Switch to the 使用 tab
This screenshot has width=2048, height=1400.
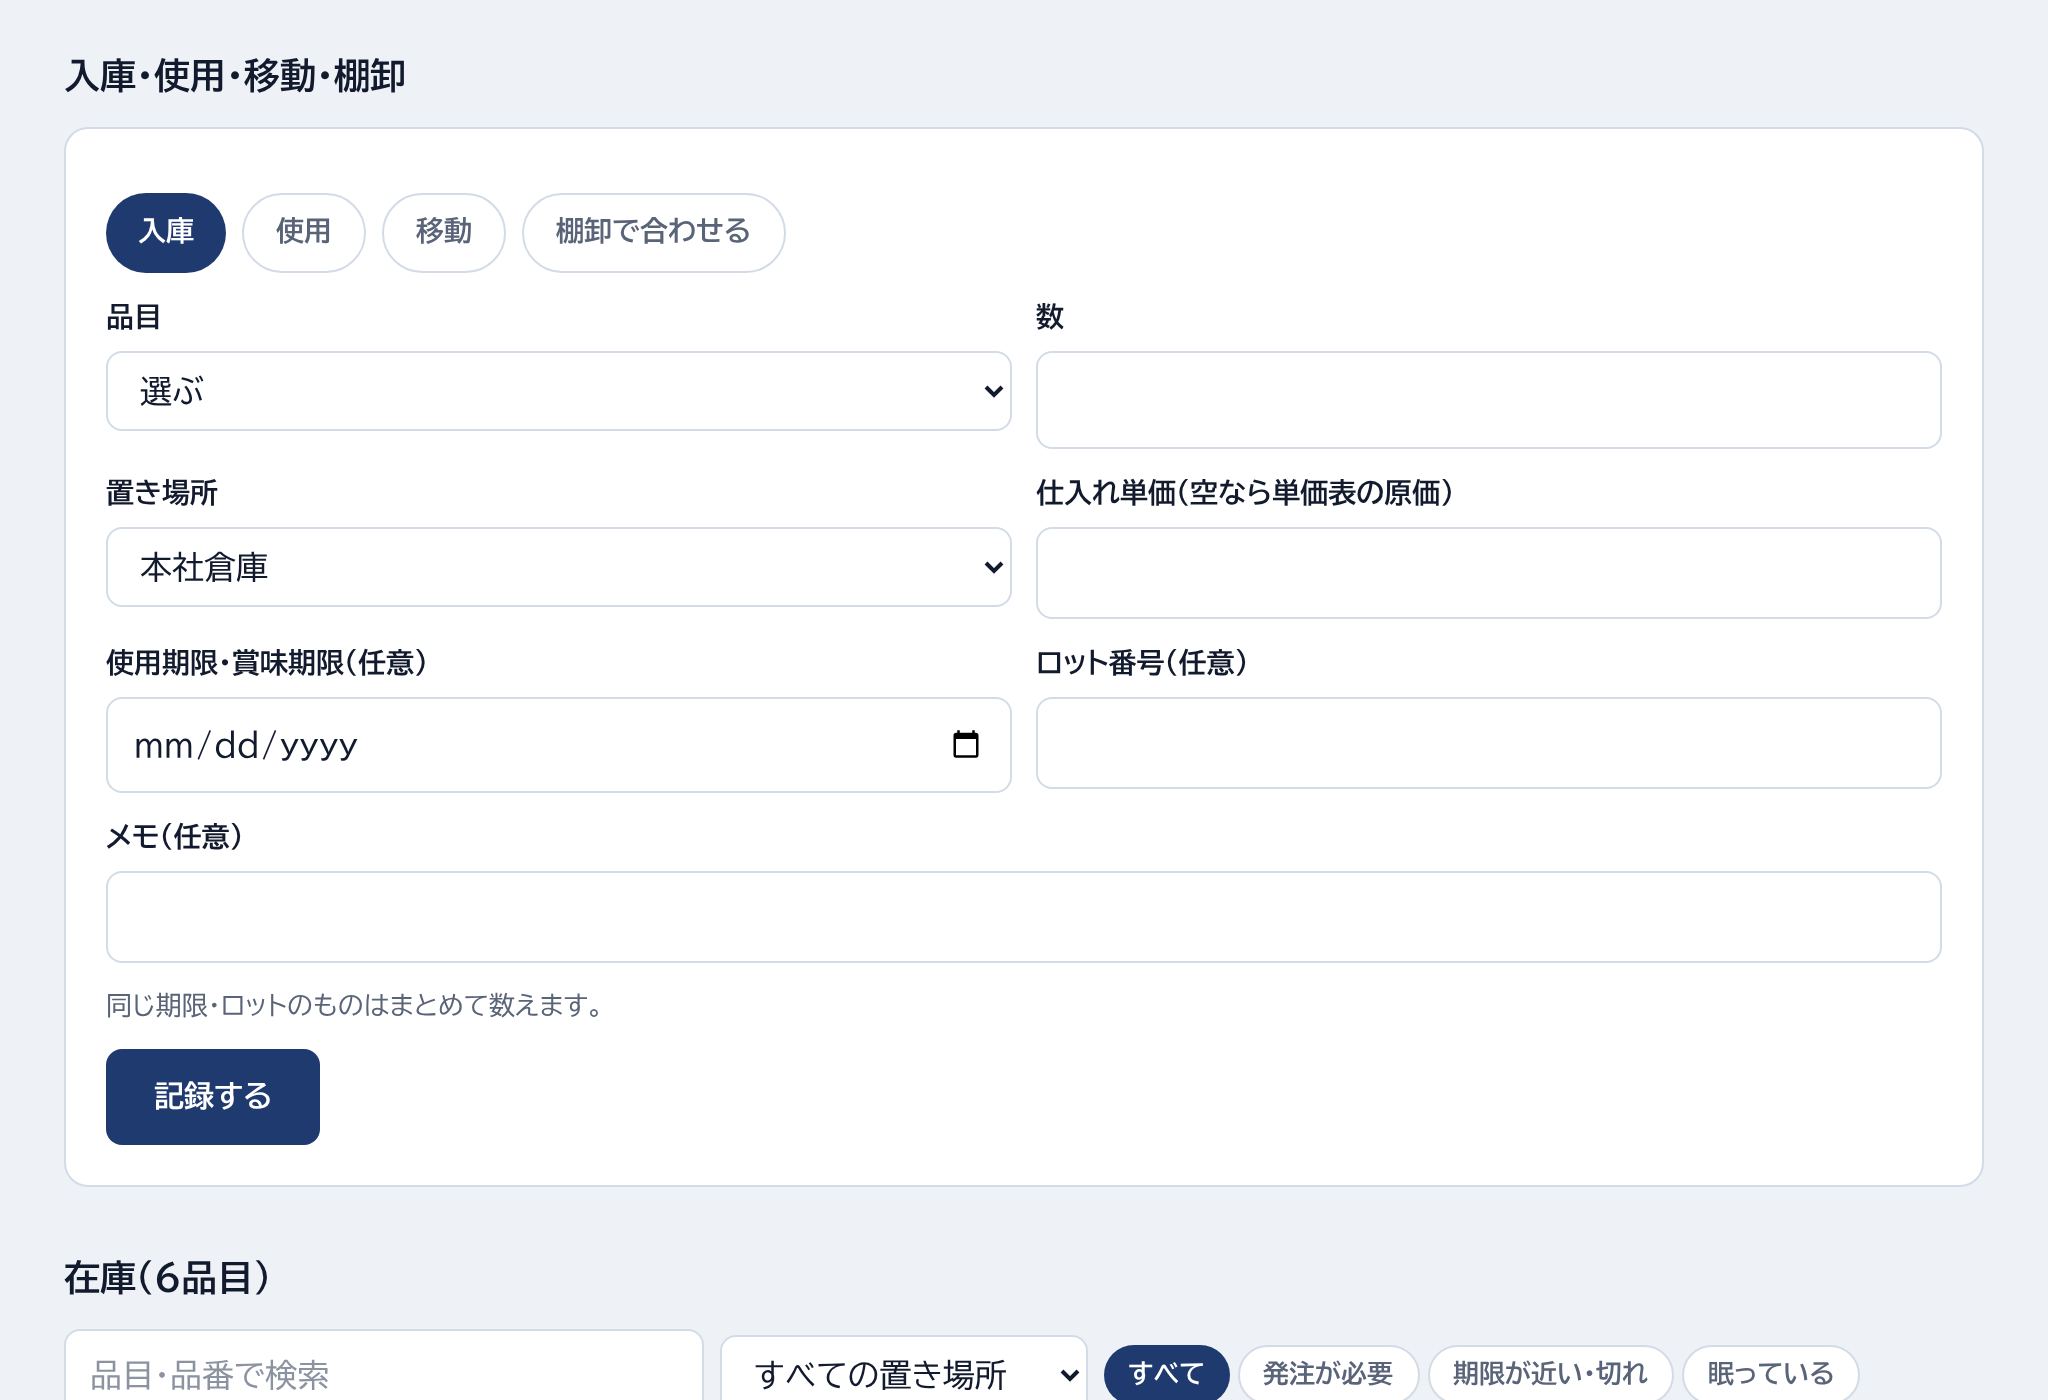pyautogui.click(x=303, y=232)
